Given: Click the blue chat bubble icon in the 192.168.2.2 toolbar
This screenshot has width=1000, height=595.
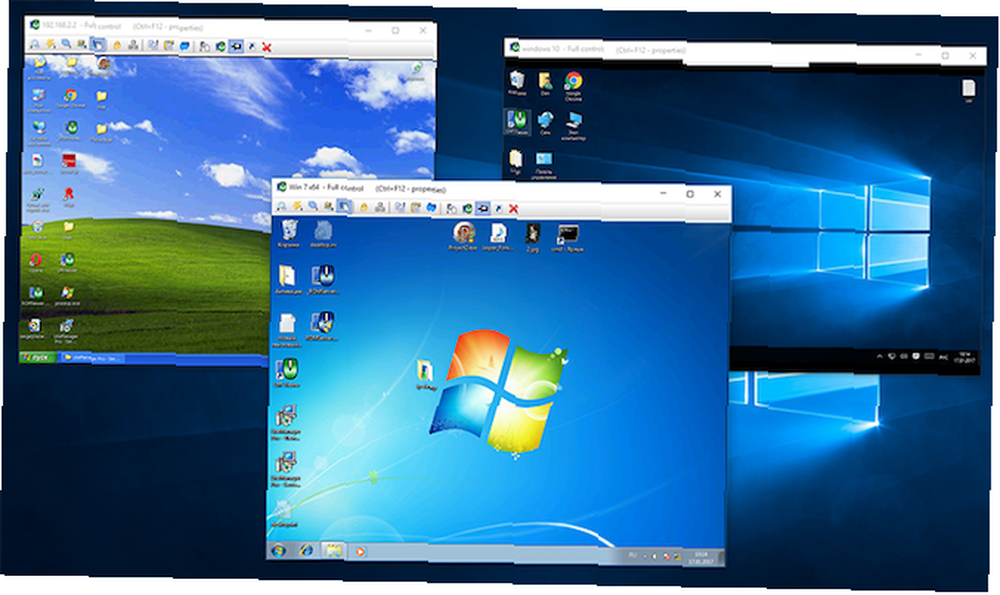Looking at the screenshot, I should [x=185, y=46].
